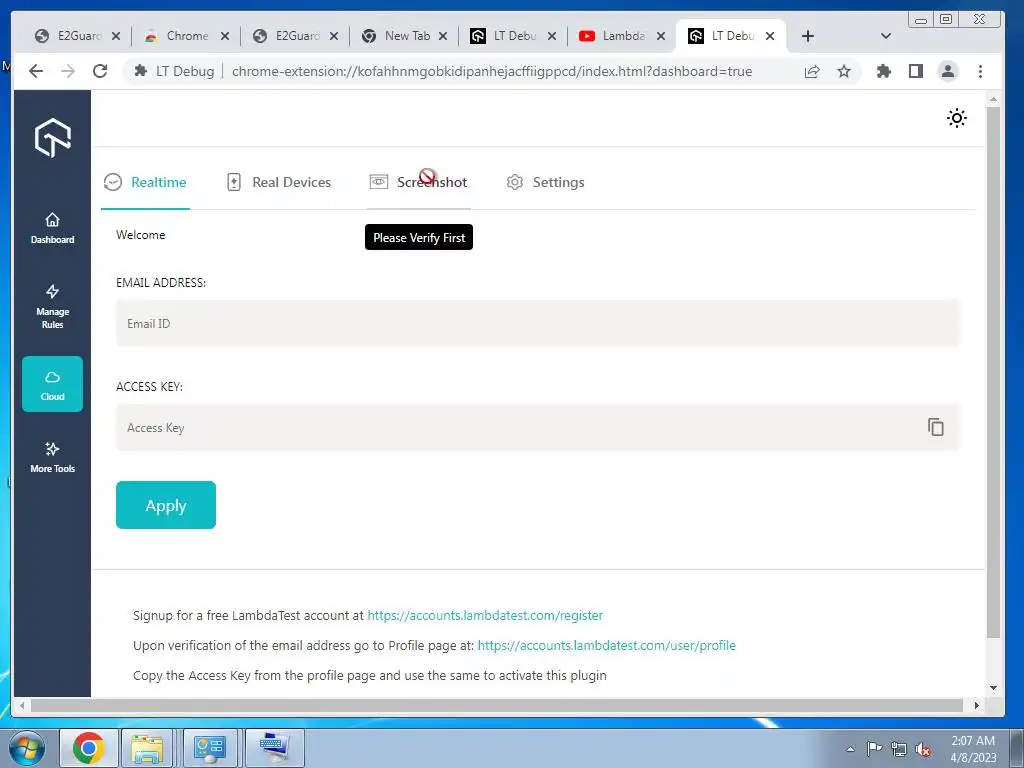Open the Dashboard sidebar item
Screen dimensions: 1024x768
[52, 228]
